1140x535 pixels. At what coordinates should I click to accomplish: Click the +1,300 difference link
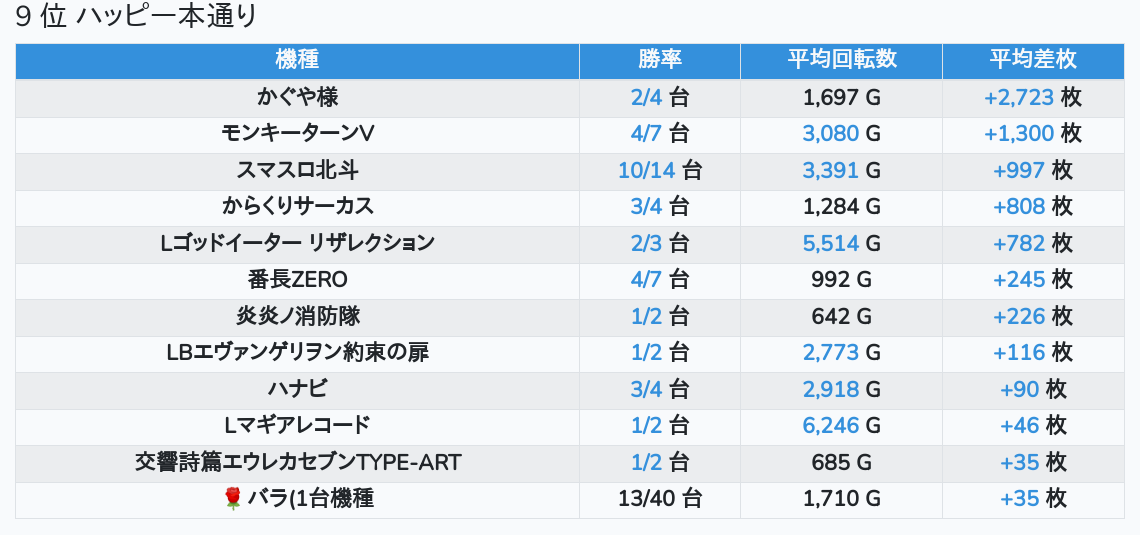click(1018, 134)
